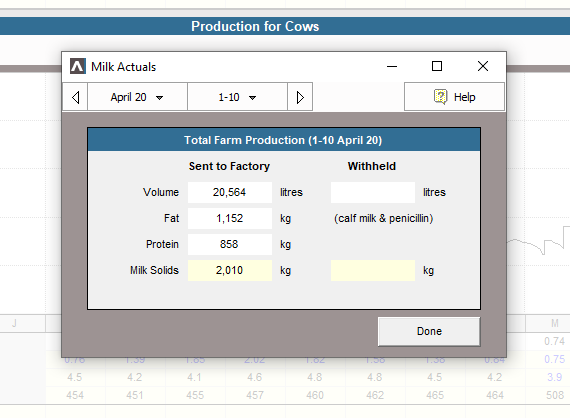Click Total Farm Production title bar

(284, 140)
